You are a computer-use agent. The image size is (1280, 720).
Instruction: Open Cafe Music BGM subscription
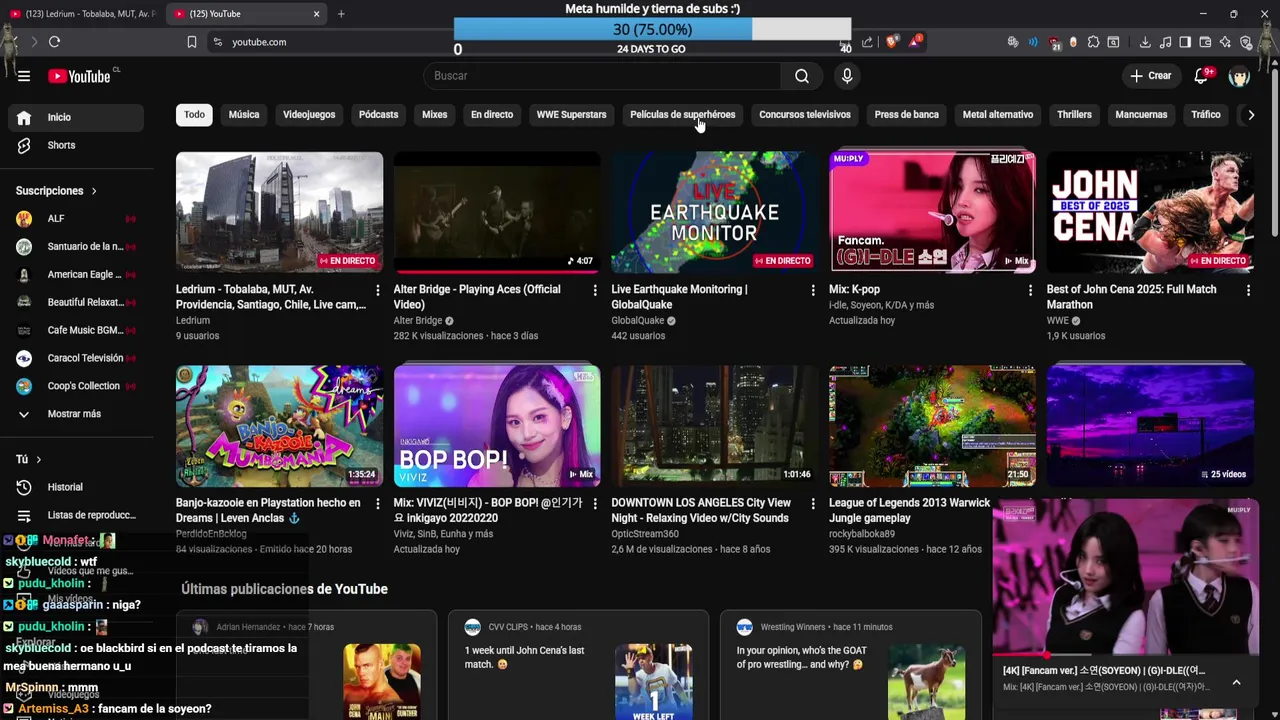(x=76, y=330)
